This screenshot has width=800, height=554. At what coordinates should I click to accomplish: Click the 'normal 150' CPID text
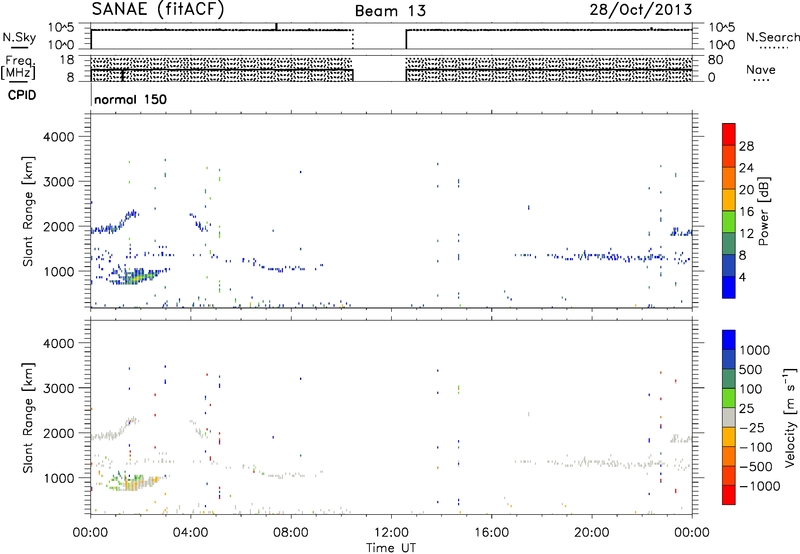click(130, 99)
